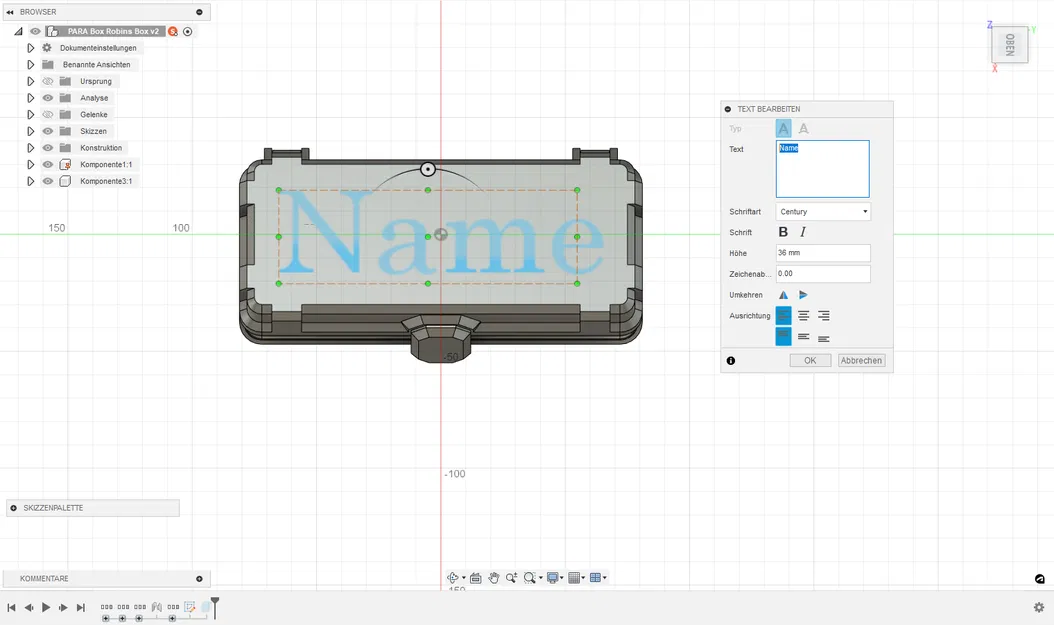Image resolution: width=1054 pixels, height=625 pixels.
Task: Collapse the root PARA Box tree node
Action: [18, 32]
